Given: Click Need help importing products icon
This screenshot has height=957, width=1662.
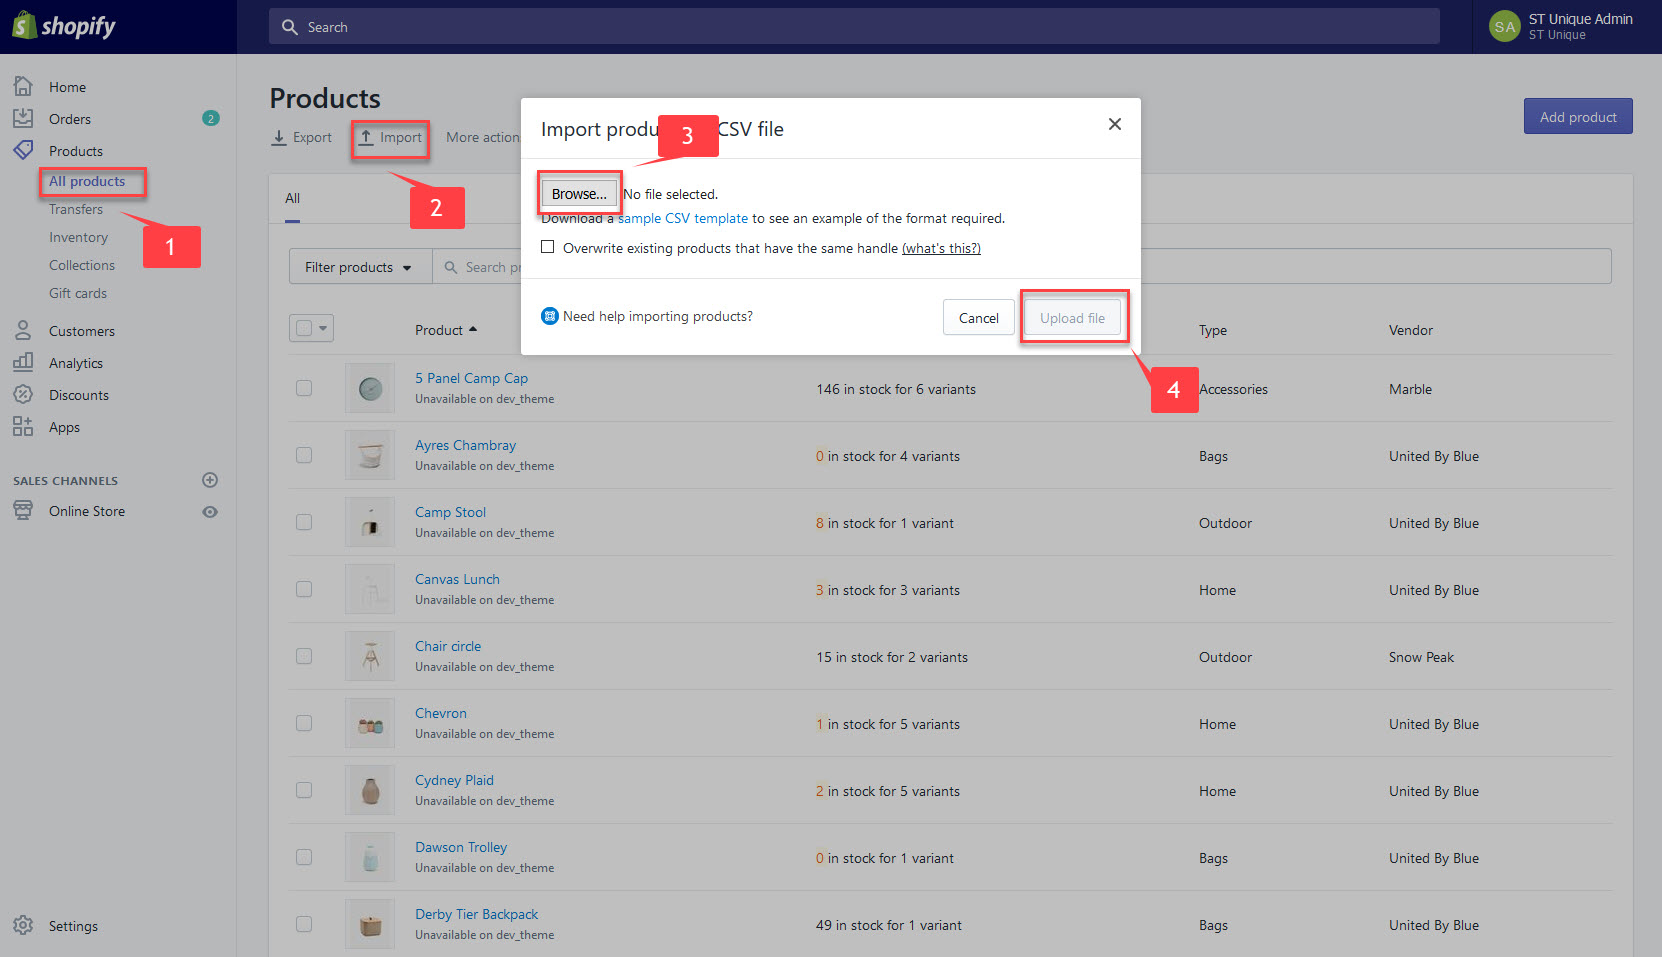Looking at the screenshot, I should pos(549,316).
